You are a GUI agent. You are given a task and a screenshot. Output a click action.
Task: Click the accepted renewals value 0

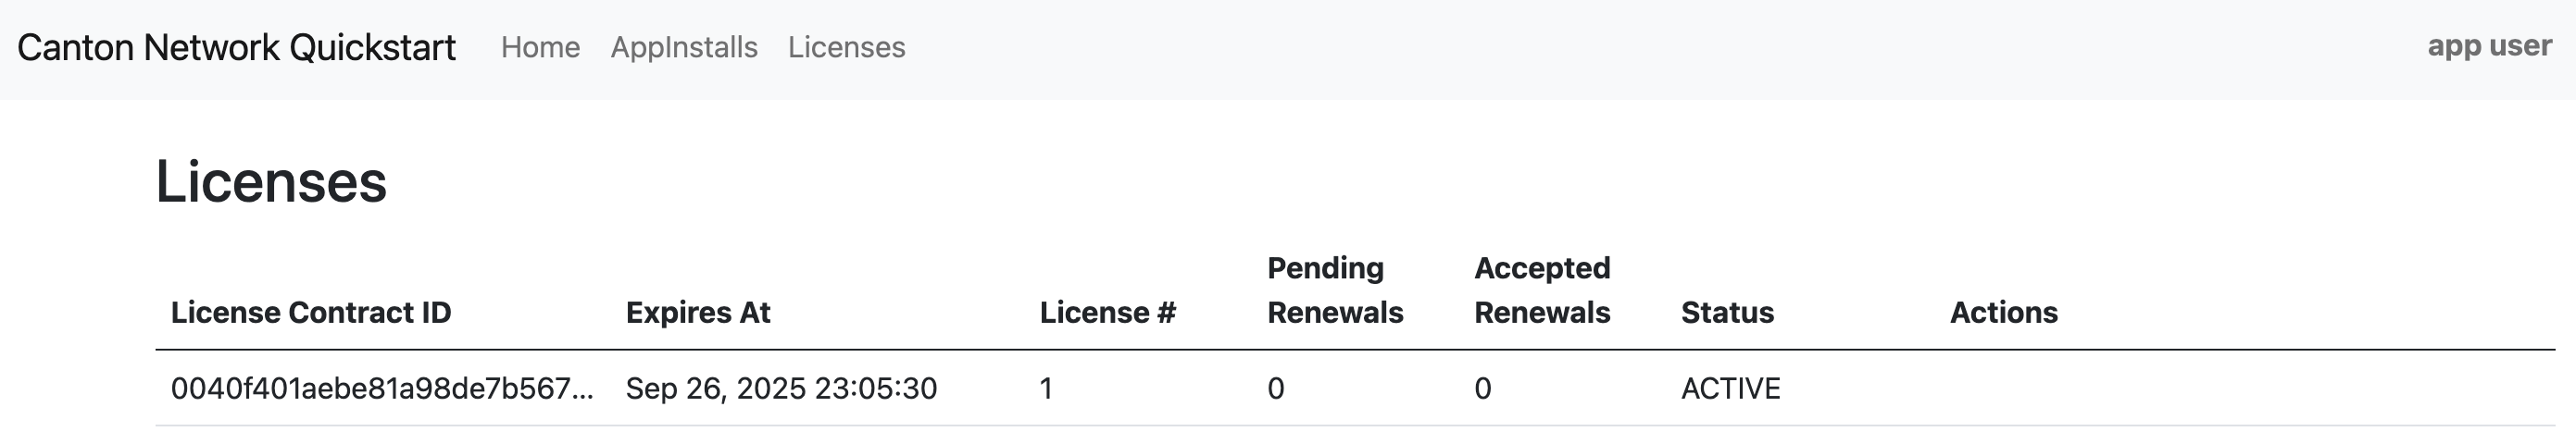[1483, 389]
